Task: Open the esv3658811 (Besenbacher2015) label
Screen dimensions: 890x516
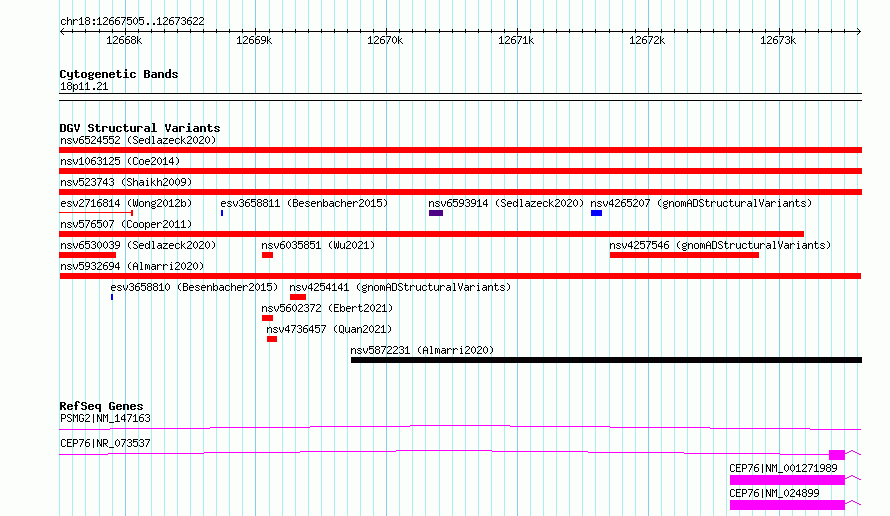Action: tap(304, 203)
